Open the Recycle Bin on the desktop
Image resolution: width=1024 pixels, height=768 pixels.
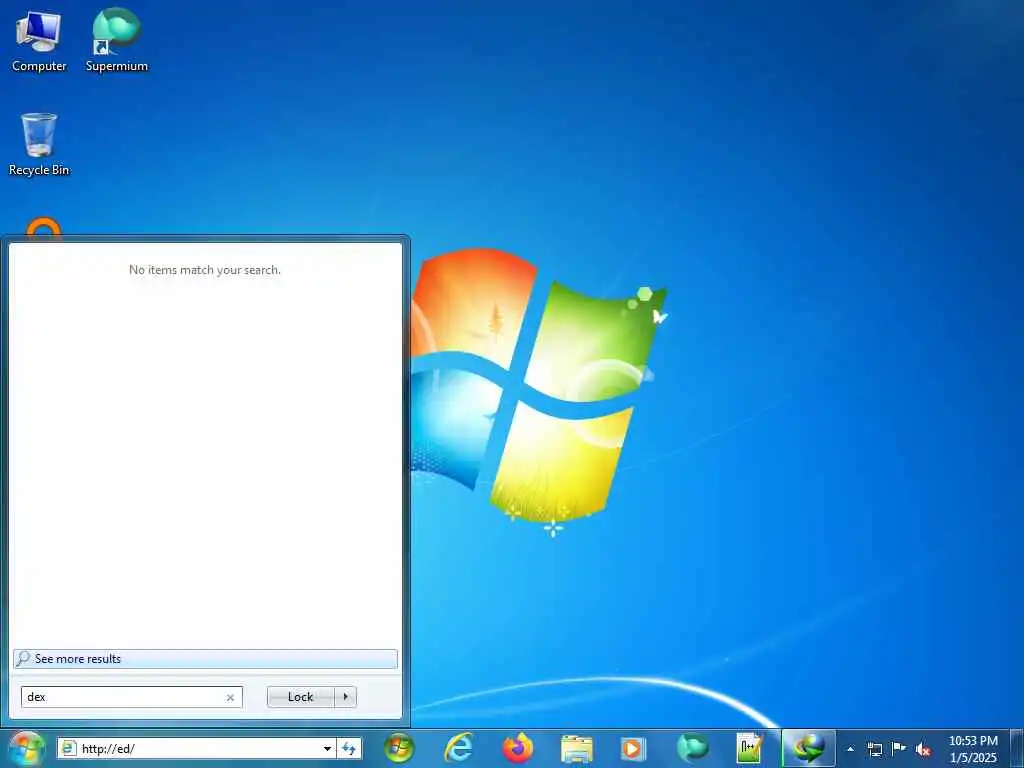pyautogui.click(x=39, y=144)
